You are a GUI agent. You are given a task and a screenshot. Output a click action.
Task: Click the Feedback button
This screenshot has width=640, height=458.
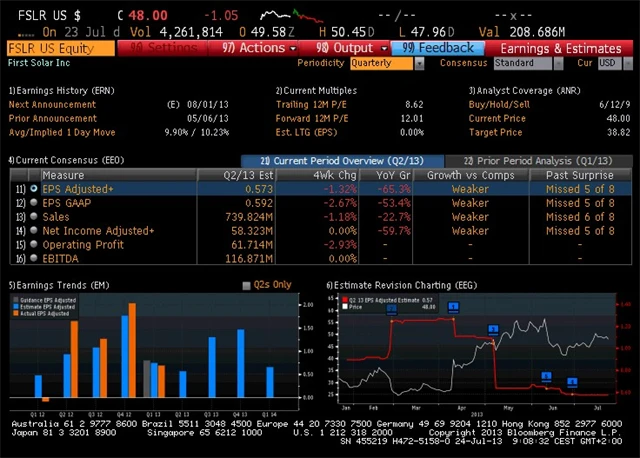pyautogui.click(x=439, y=48)
